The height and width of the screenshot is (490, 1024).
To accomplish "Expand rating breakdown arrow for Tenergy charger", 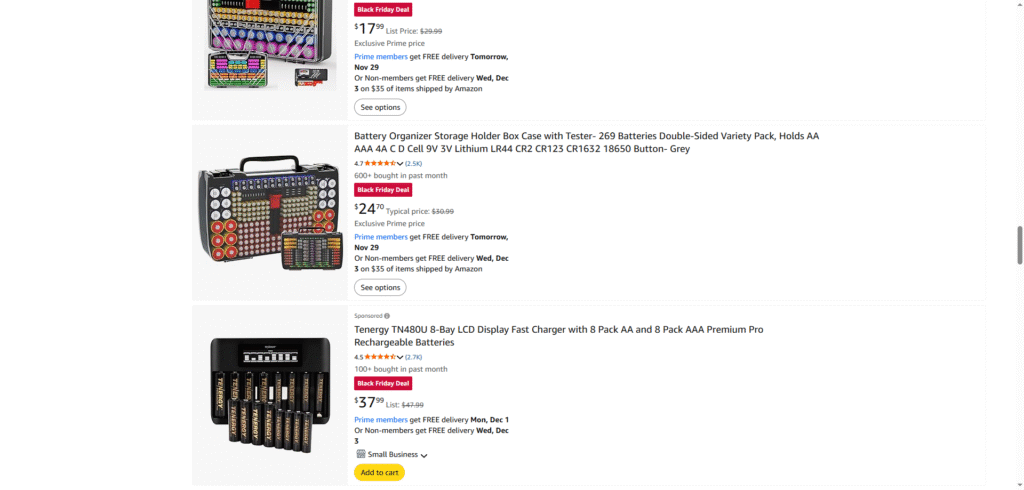I will click(x=400, y=357).
